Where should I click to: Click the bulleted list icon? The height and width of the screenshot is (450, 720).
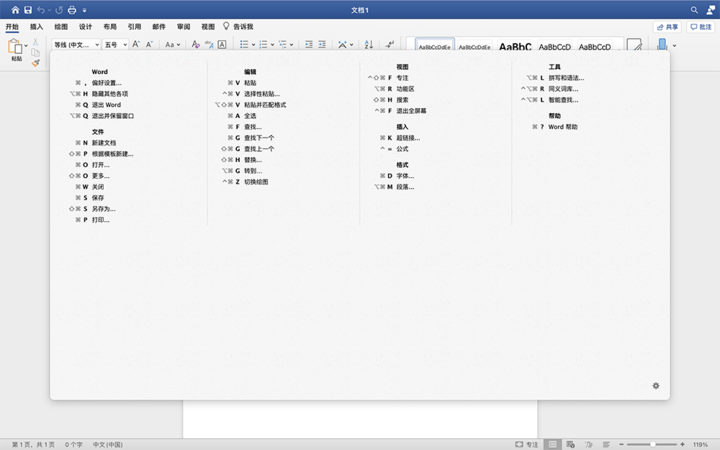tap(244, 45)
